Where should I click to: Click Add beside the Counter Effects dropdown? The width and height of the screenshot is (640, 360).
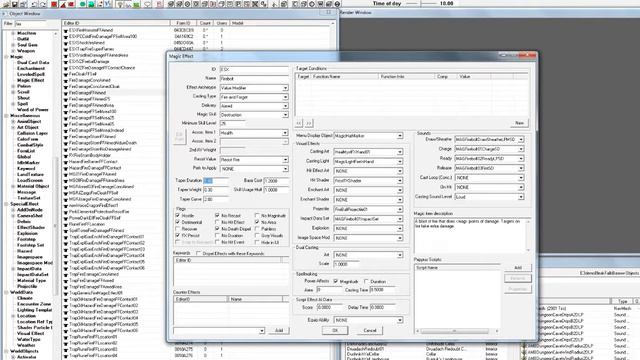[x=279, y=330]
